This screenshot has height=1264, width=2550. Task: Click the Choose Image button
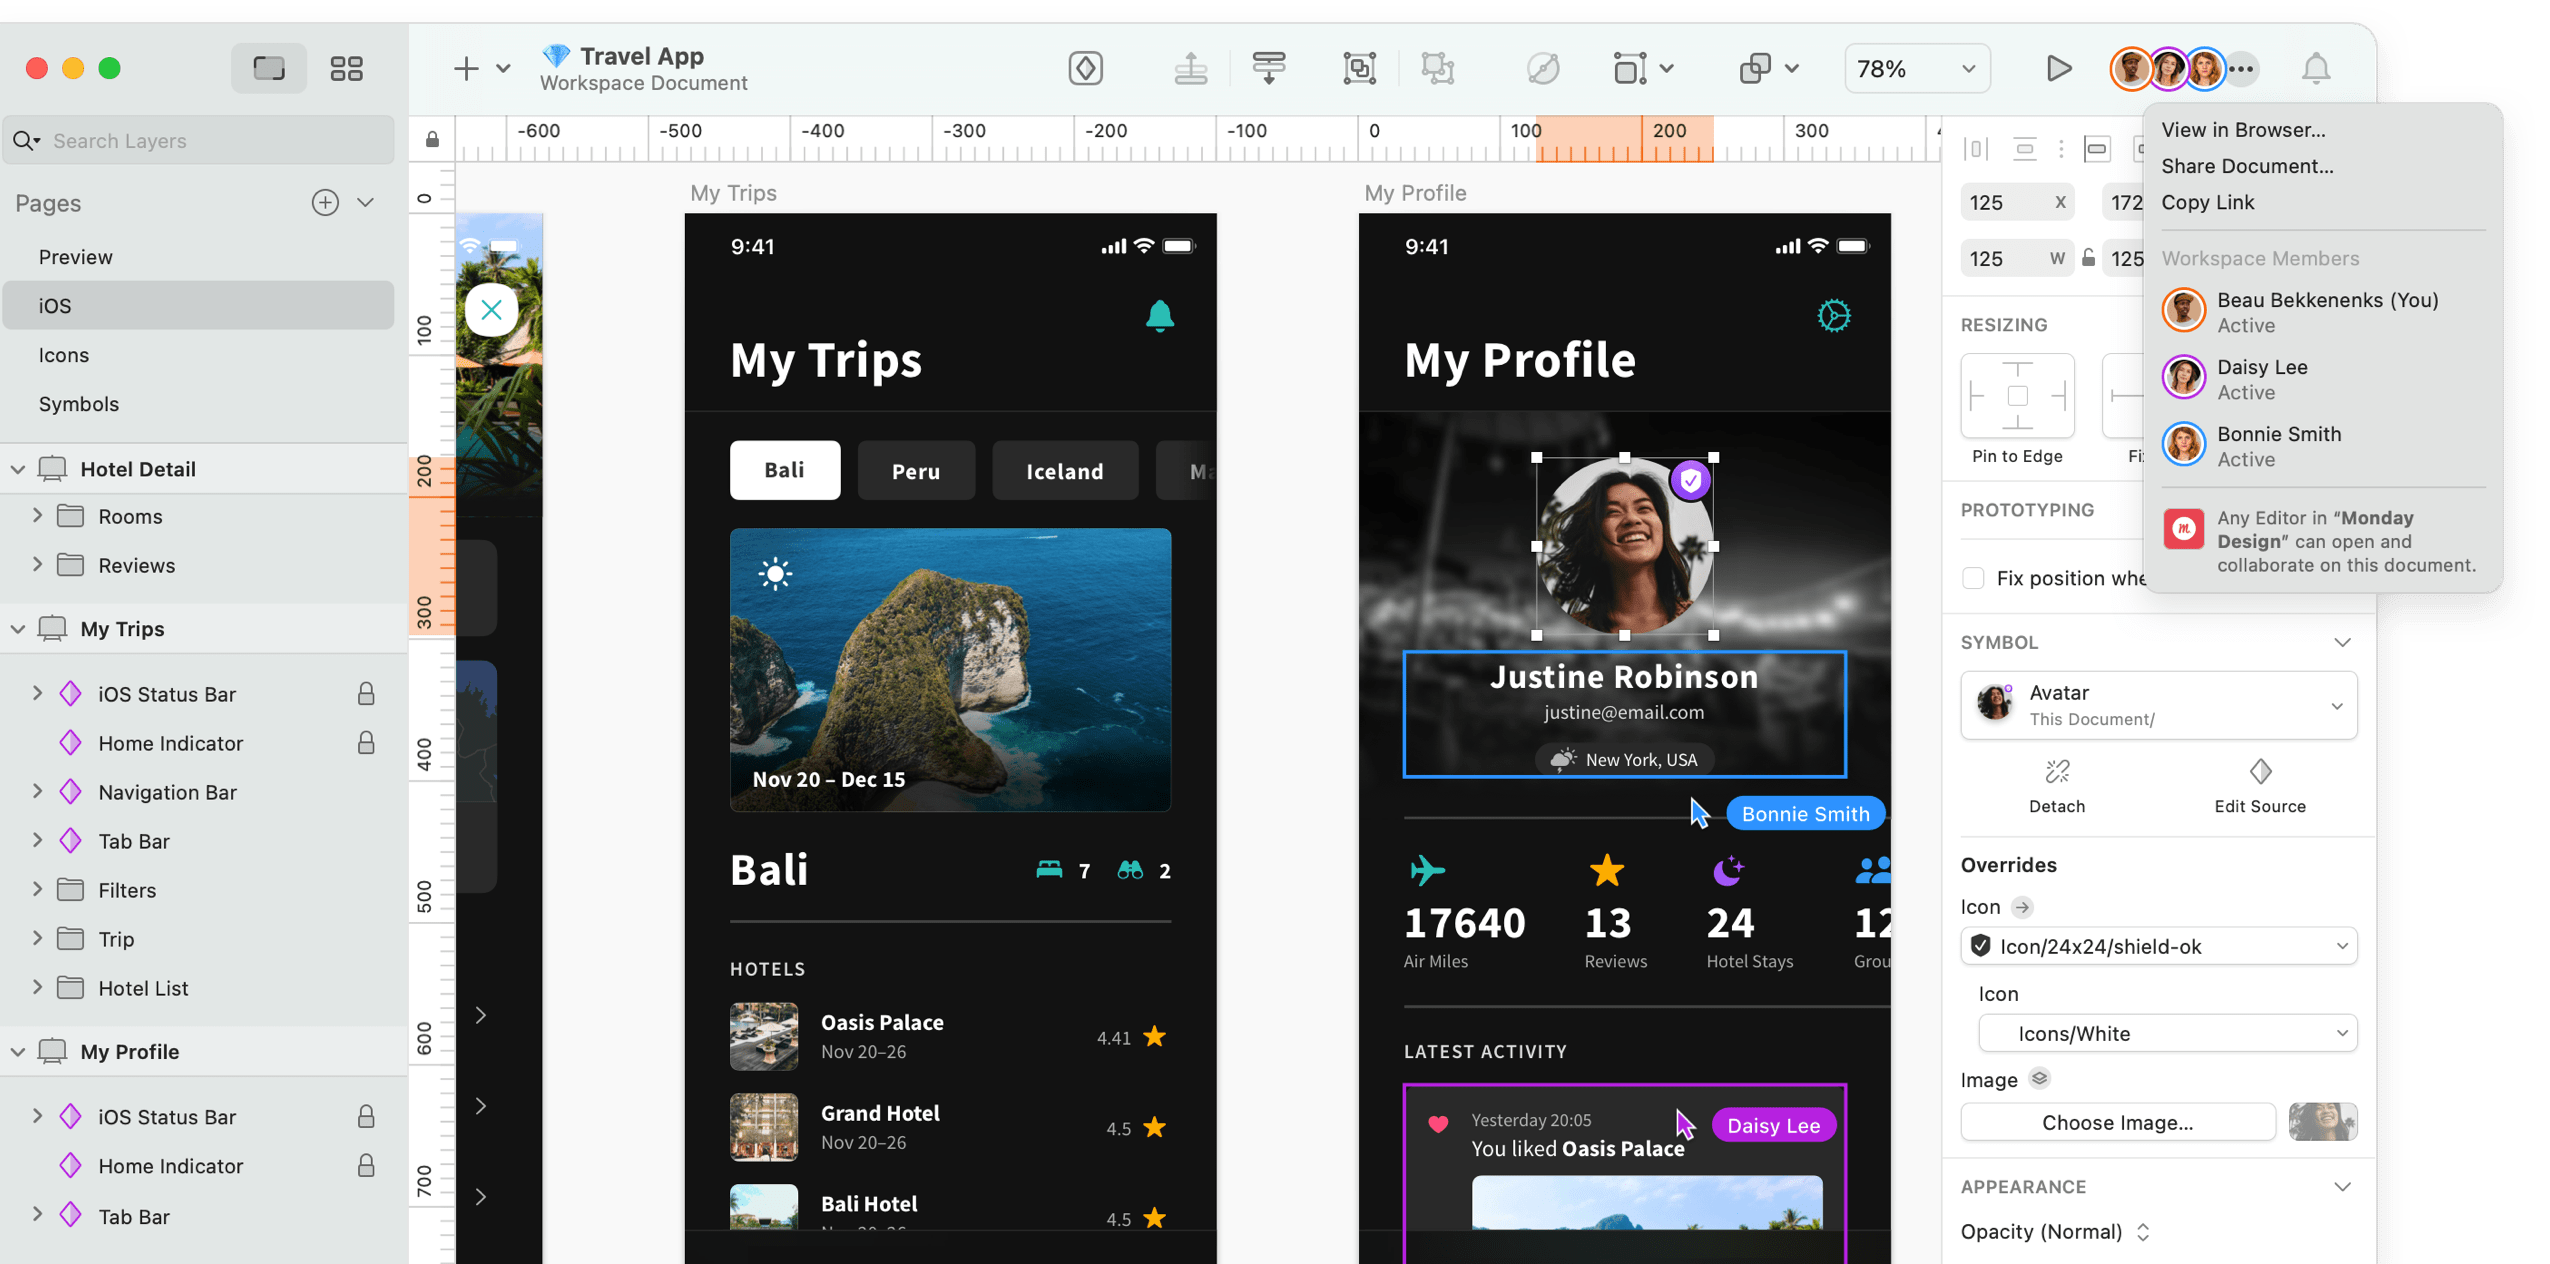[x=2117, y=1122]
